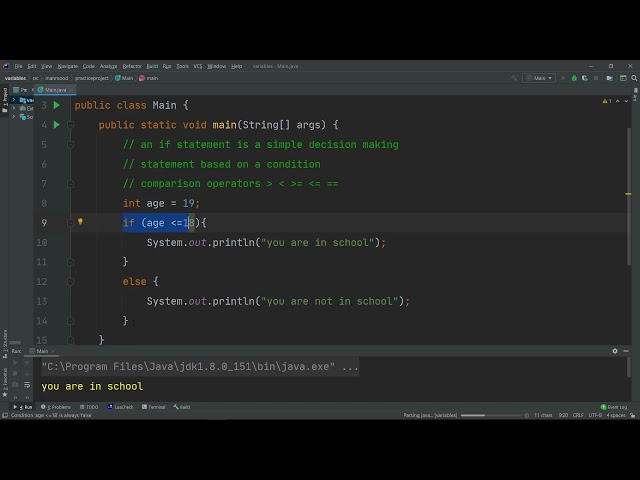Open the Build tool window button

point(182,407)
